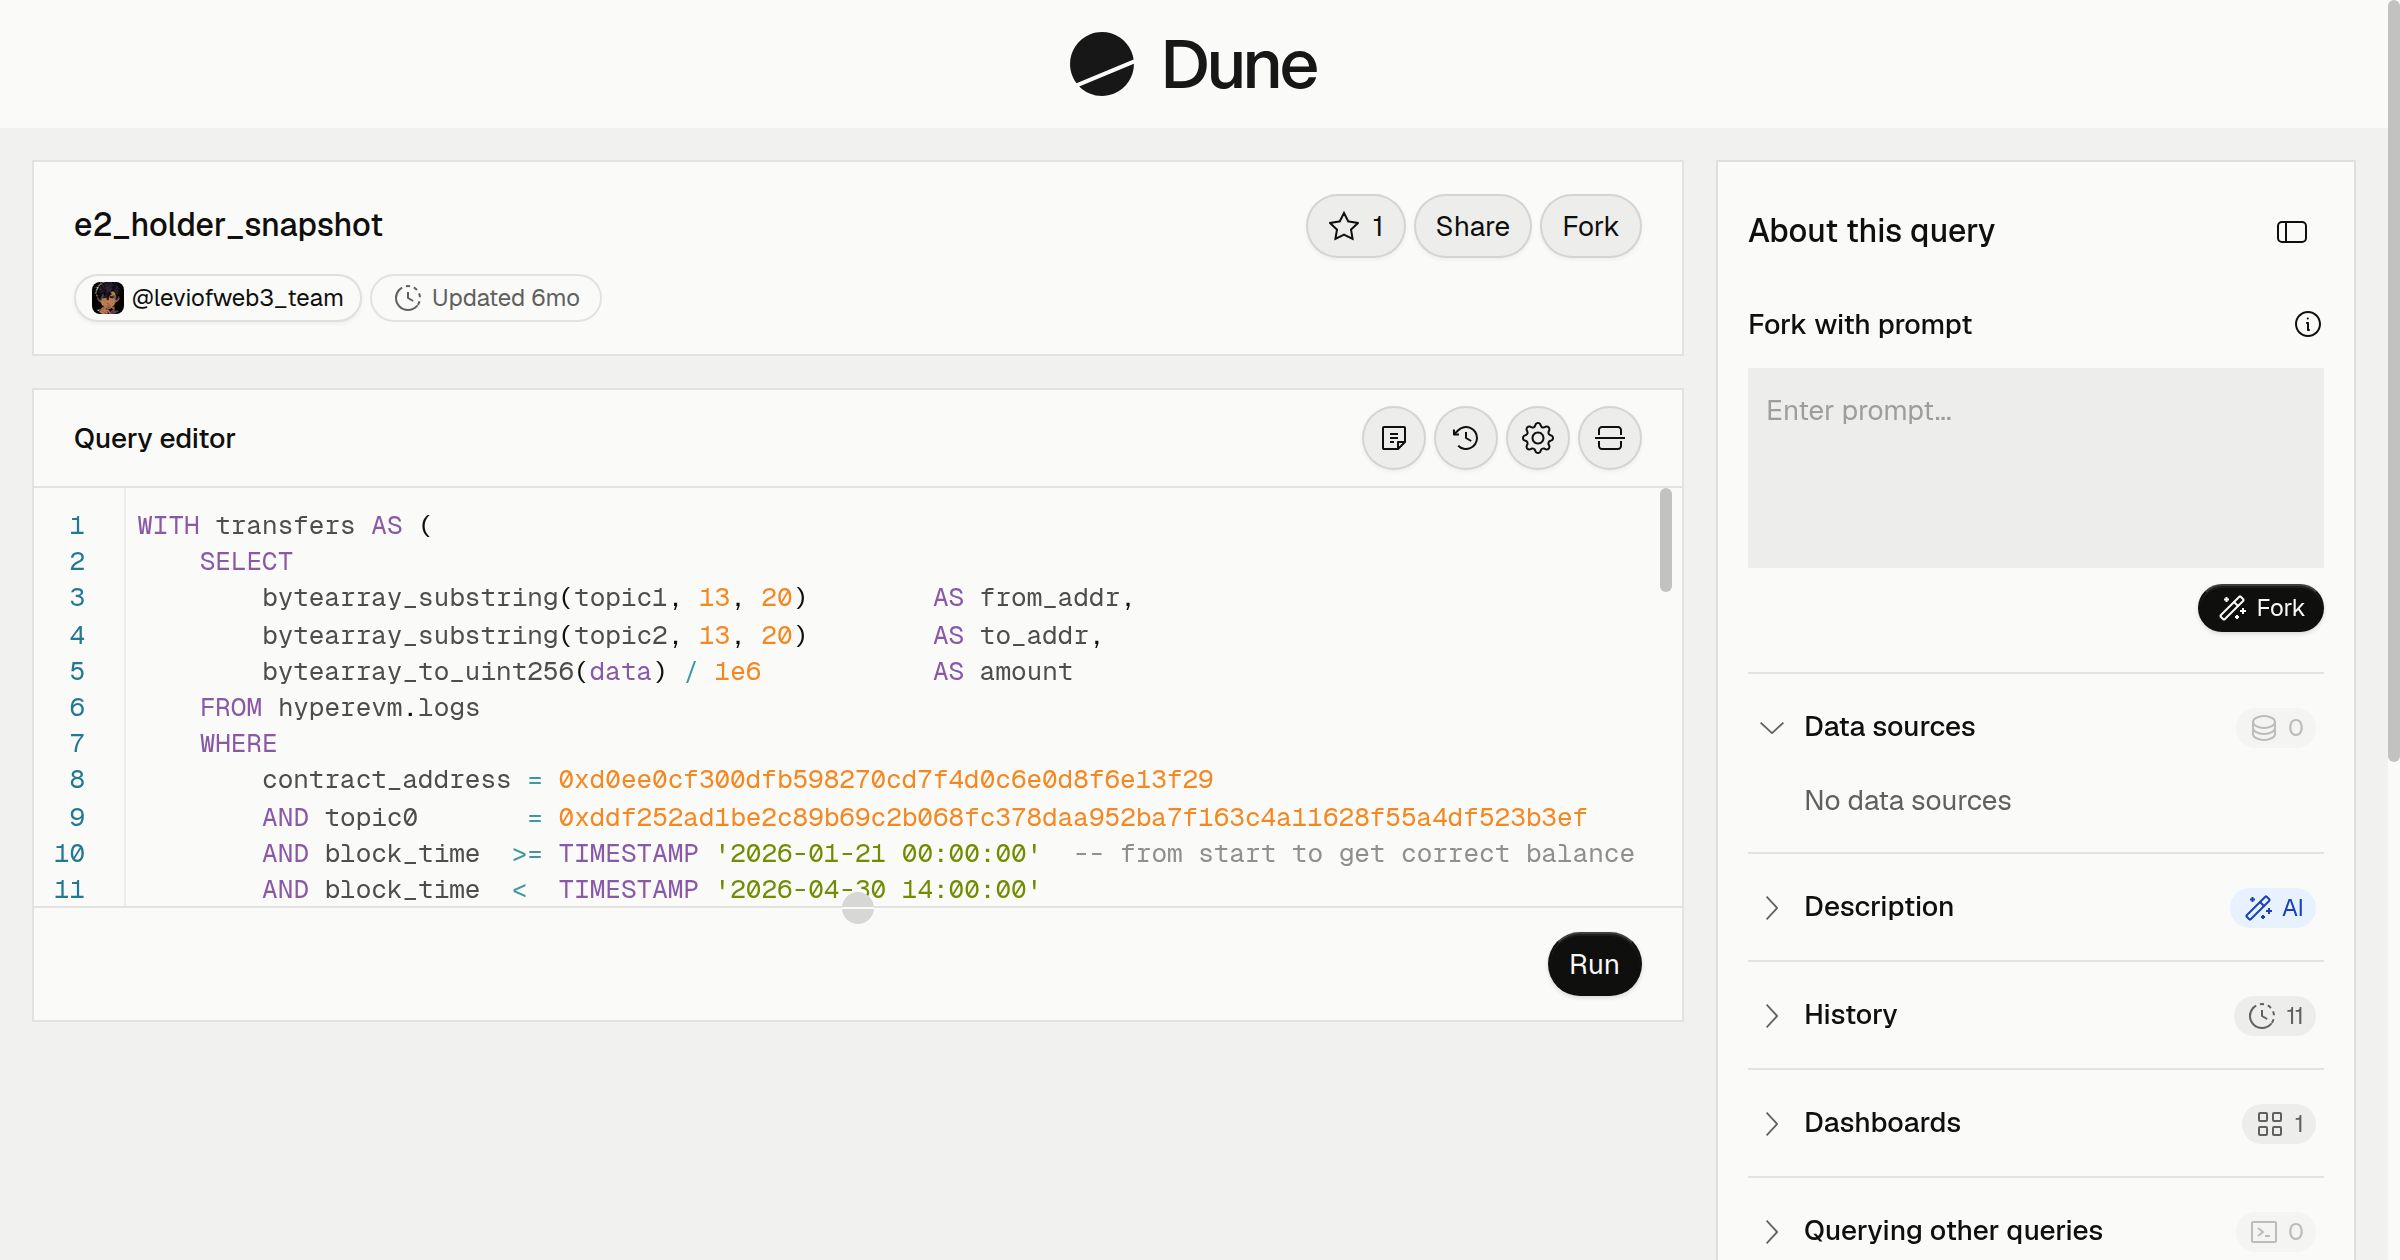Click the Share button
This screenshot has width=2400, height=1260.
[x=1472, y=226]
